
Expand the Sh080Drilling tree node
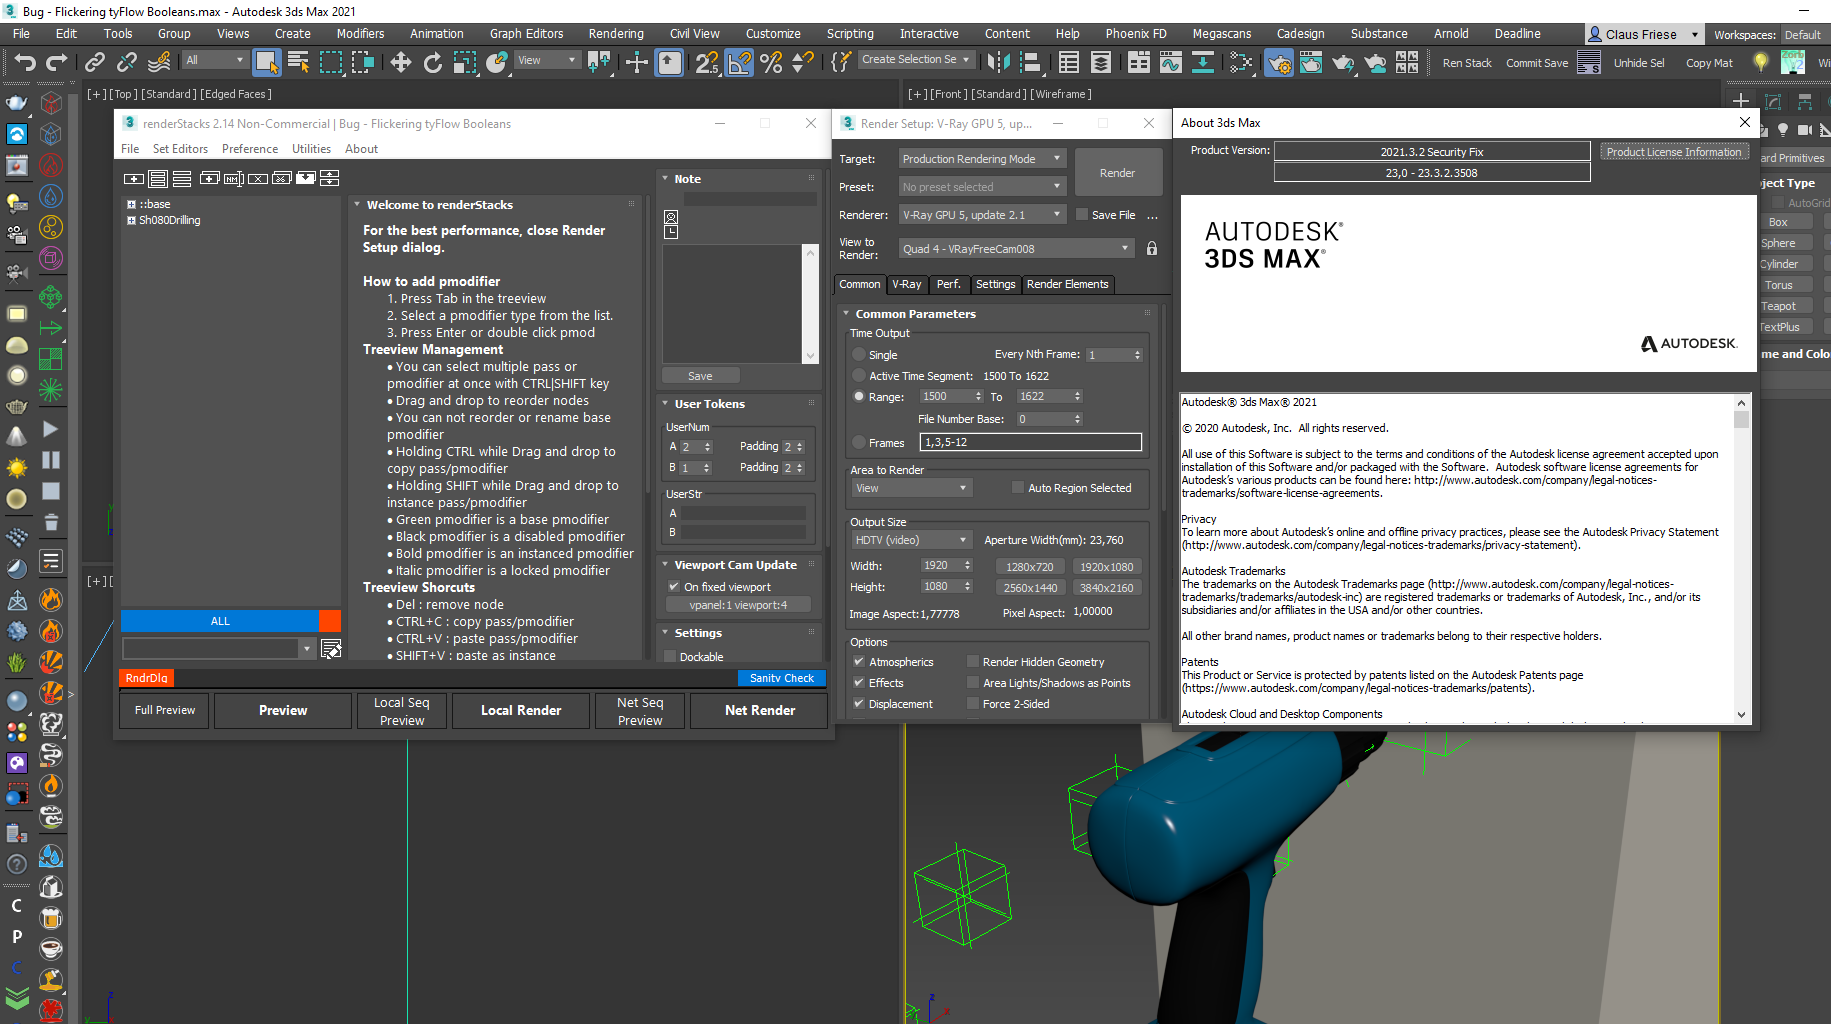pyautogui.click(x=131, y=220)
